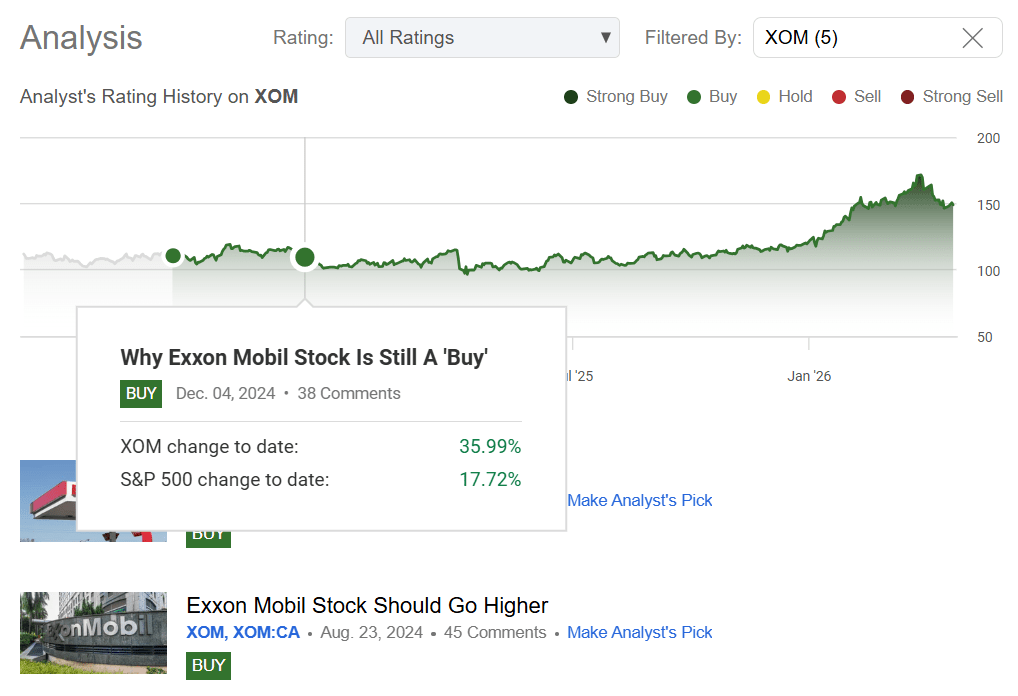1018x696 pixels.
Task: Toggle Hold yellow legend dot
Action: point(764,97)
